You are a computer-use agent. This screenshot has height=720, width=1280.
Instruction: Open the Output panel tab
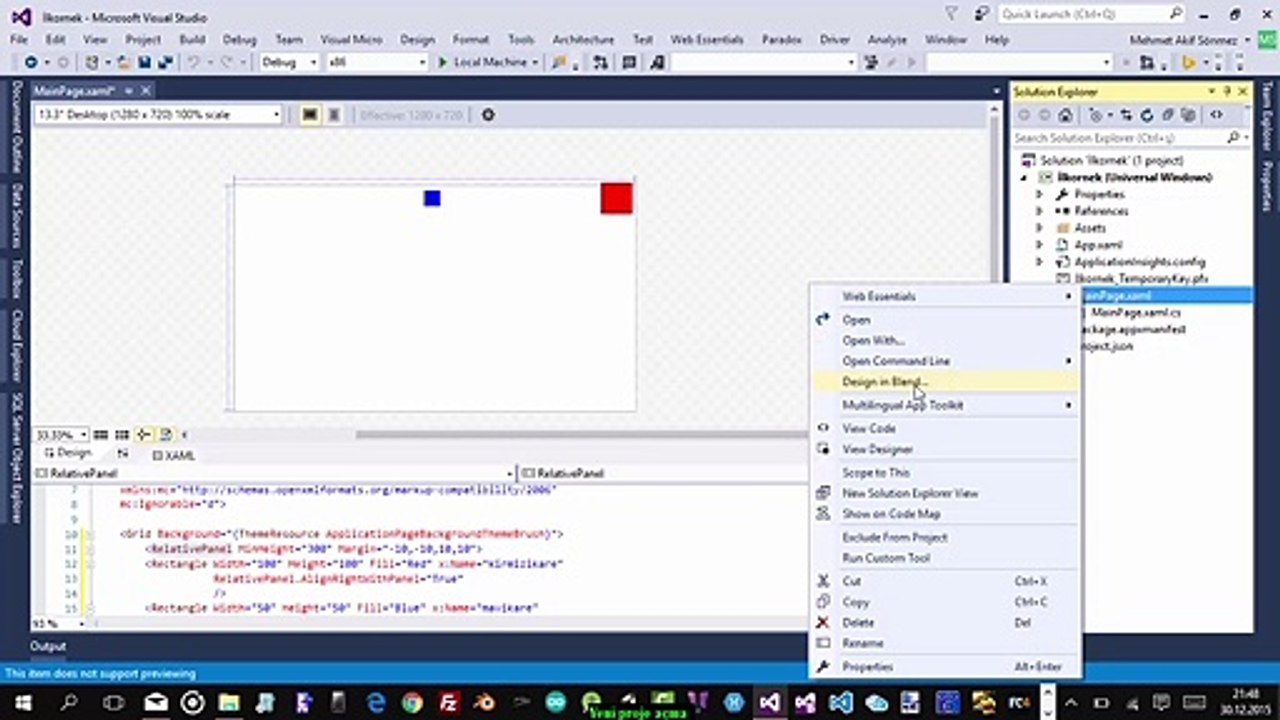(x=47, y=646)
